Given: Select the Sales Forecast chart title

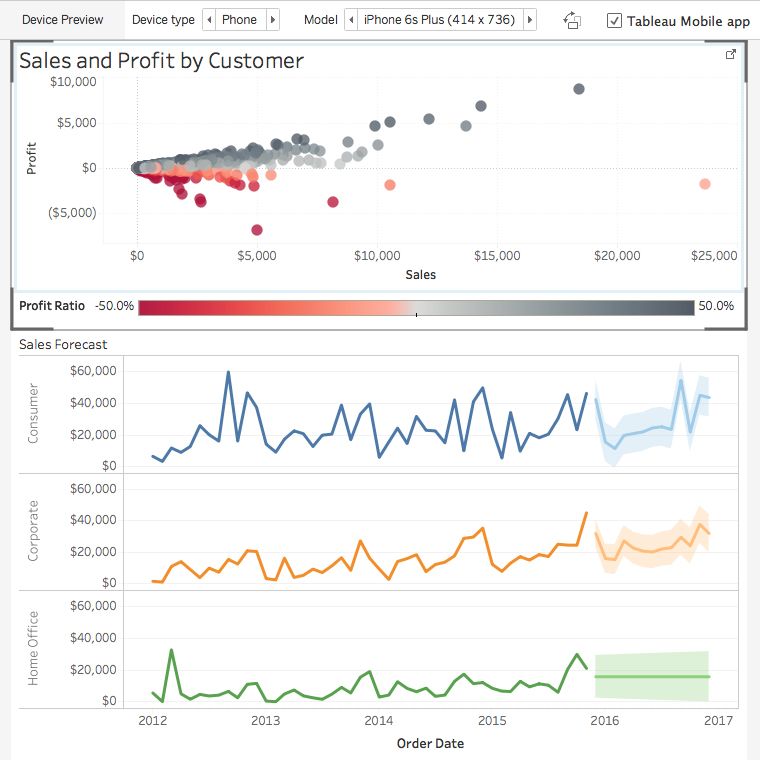Looking at the screenshot, I should pyautogui.click(x=63, y=345).
